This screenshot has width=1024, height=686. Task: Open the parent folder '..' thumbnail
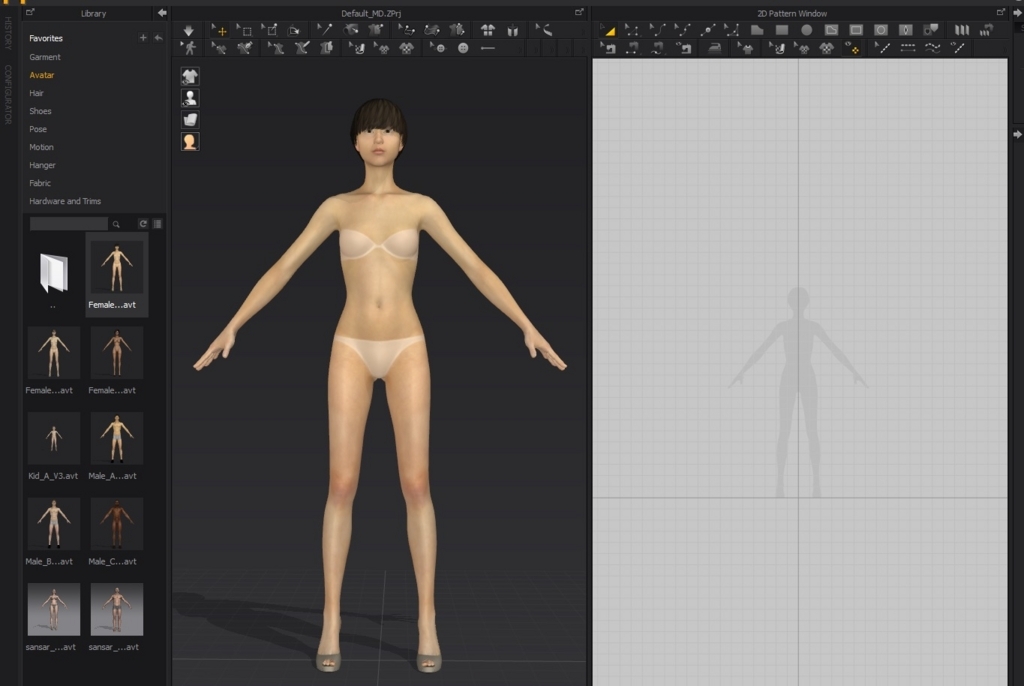pyautogui.click(x=54, y=272)
